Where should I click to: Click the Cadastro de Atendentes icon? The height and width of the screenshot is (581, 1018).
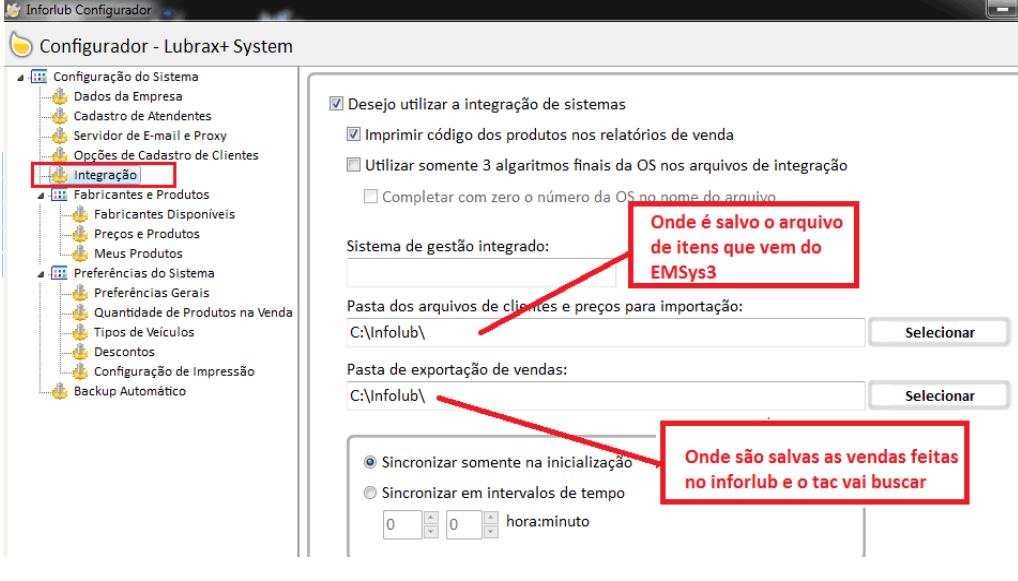[x=60, y=116]
